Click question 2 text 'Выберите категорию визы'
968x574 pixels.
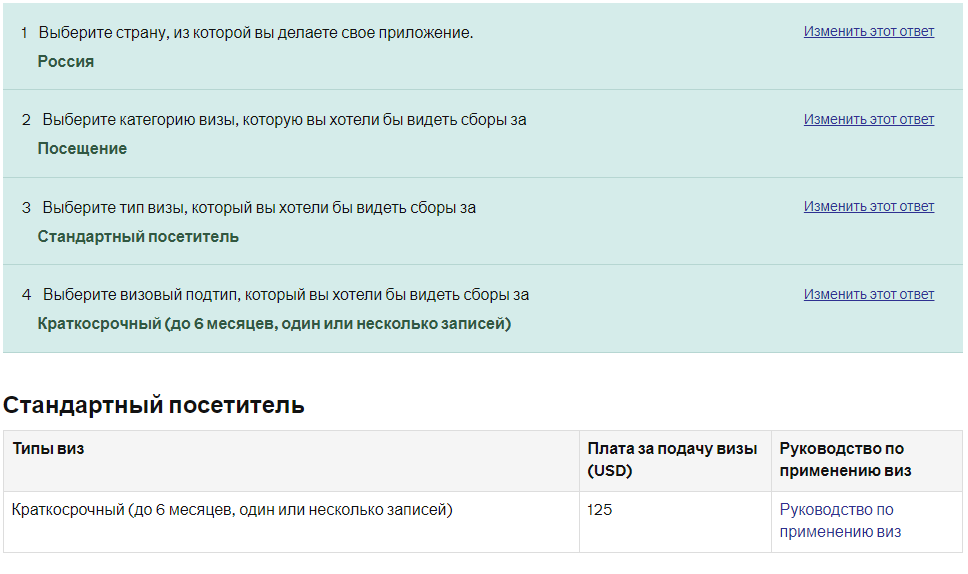(x=284, y=120)
